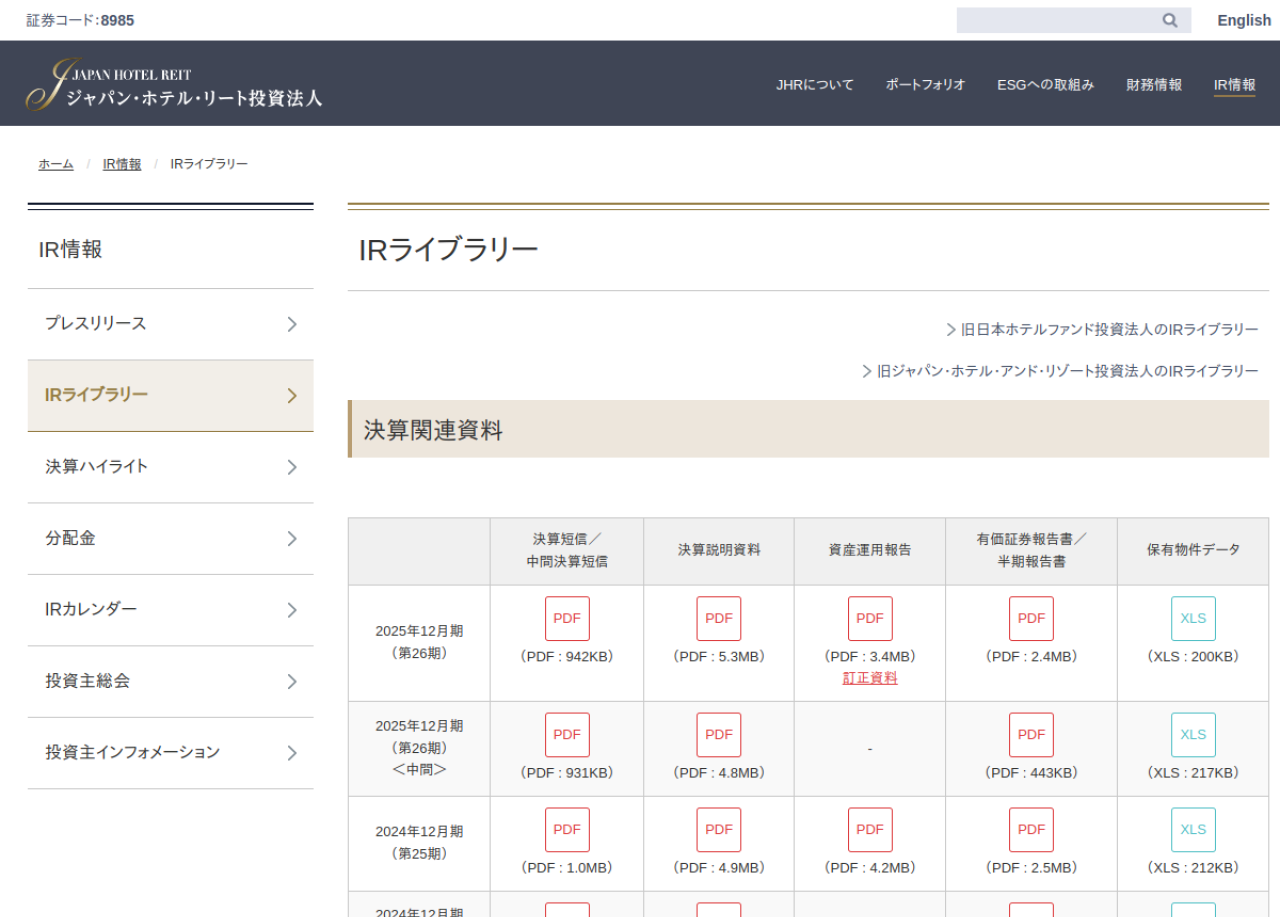
Task: Download 2025年12月期 第26期 XLS 200KB file
Action: (1193, 618)
